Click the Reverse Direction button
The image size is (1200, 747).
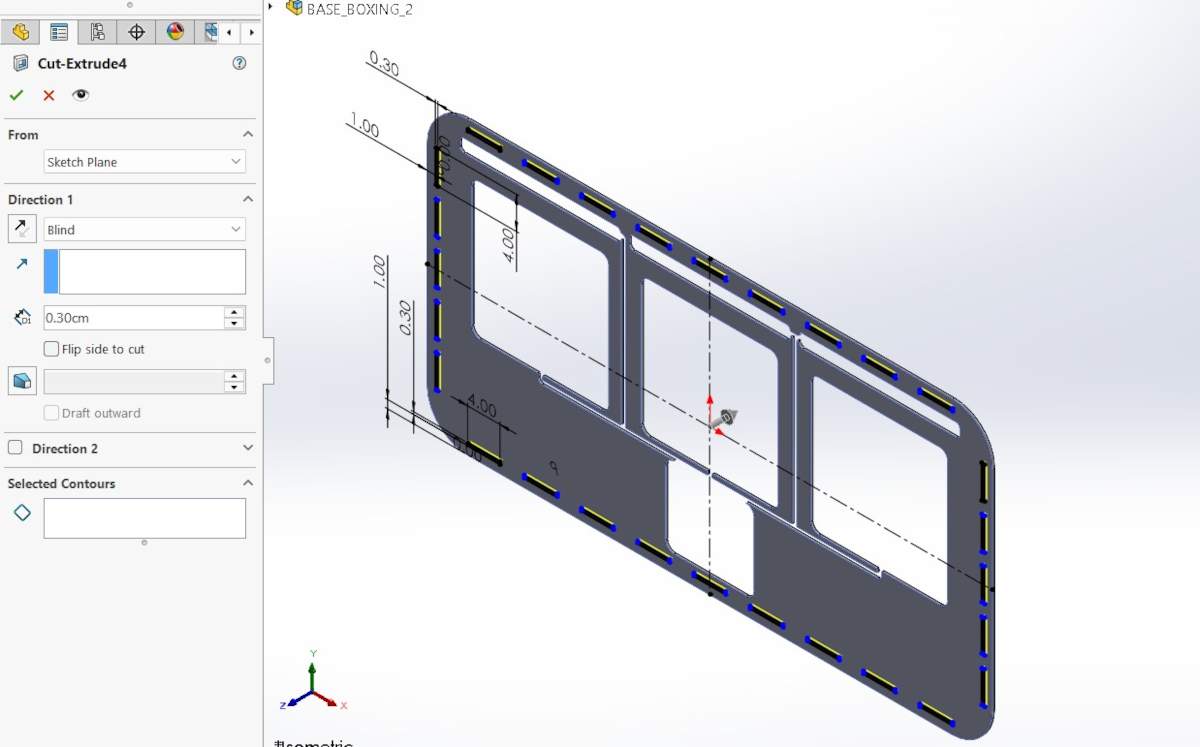coord(22,229)
